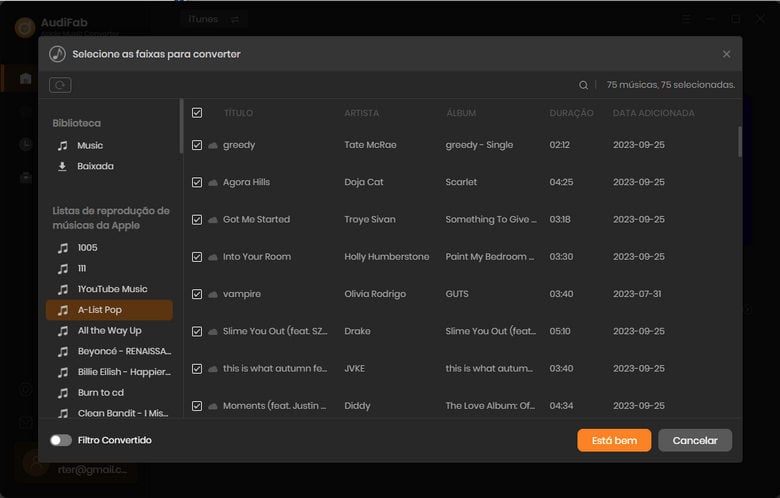Click the note icon of playlist 1005
780x498 pixels.
point(63,248)
